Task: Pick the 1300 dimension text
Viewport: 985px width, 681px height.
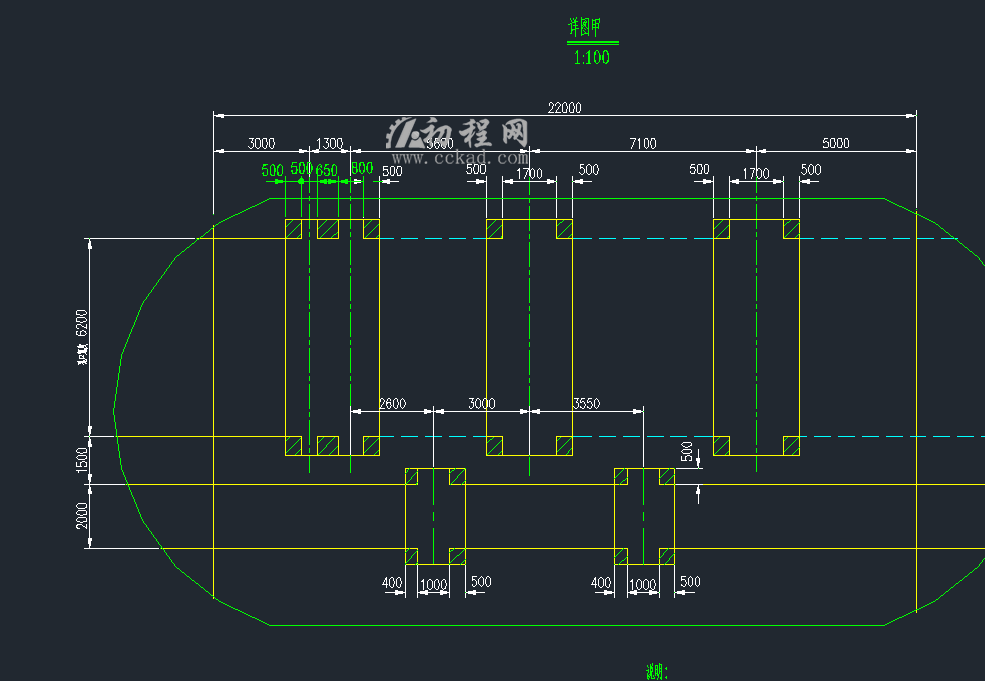Action: [329, 143]
